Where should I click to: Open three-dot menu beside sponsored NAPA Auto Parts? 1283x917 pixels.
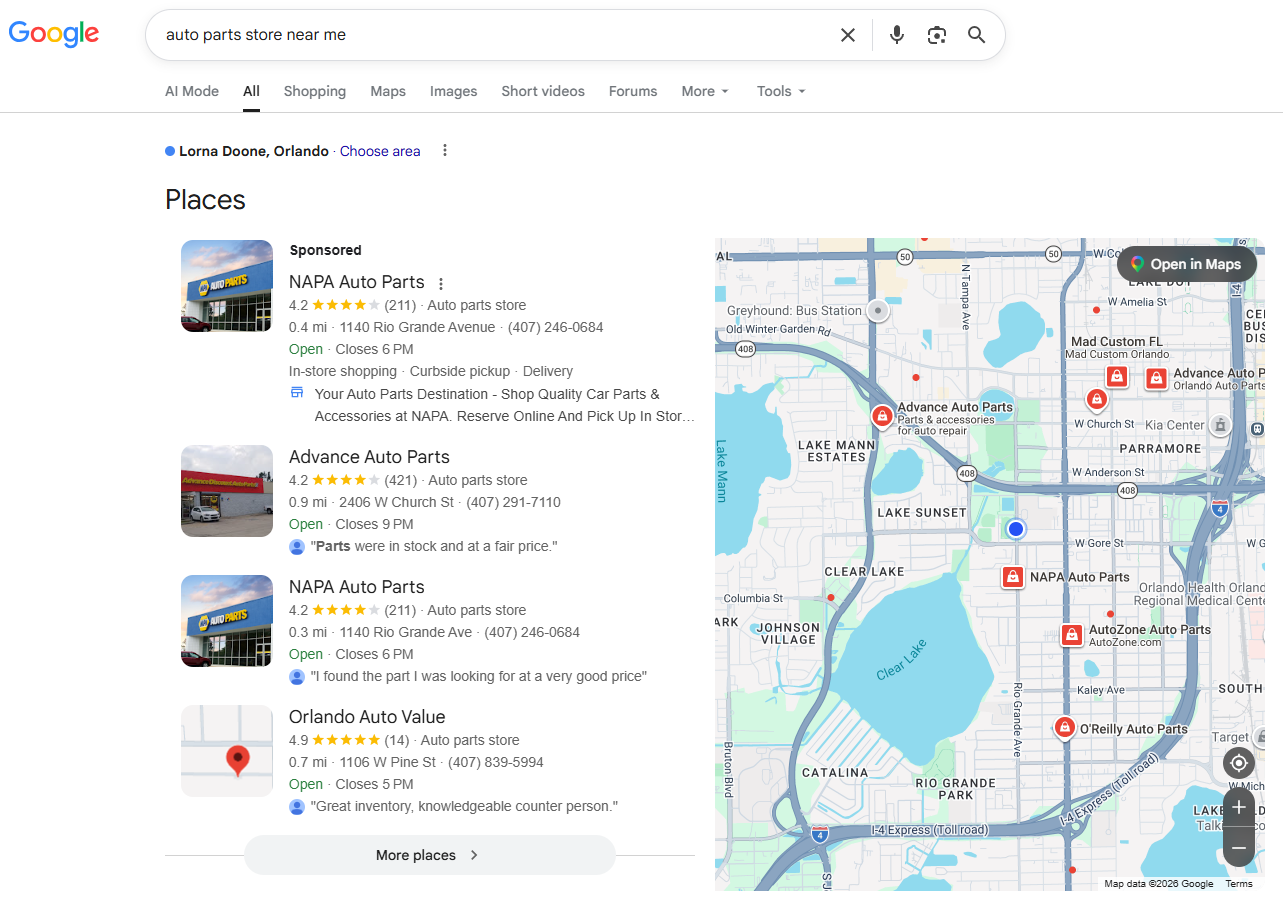[441, 283]
